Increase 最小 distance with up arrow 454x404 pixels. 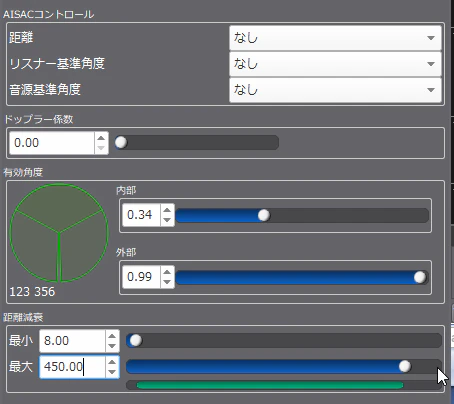coord(112,336)
